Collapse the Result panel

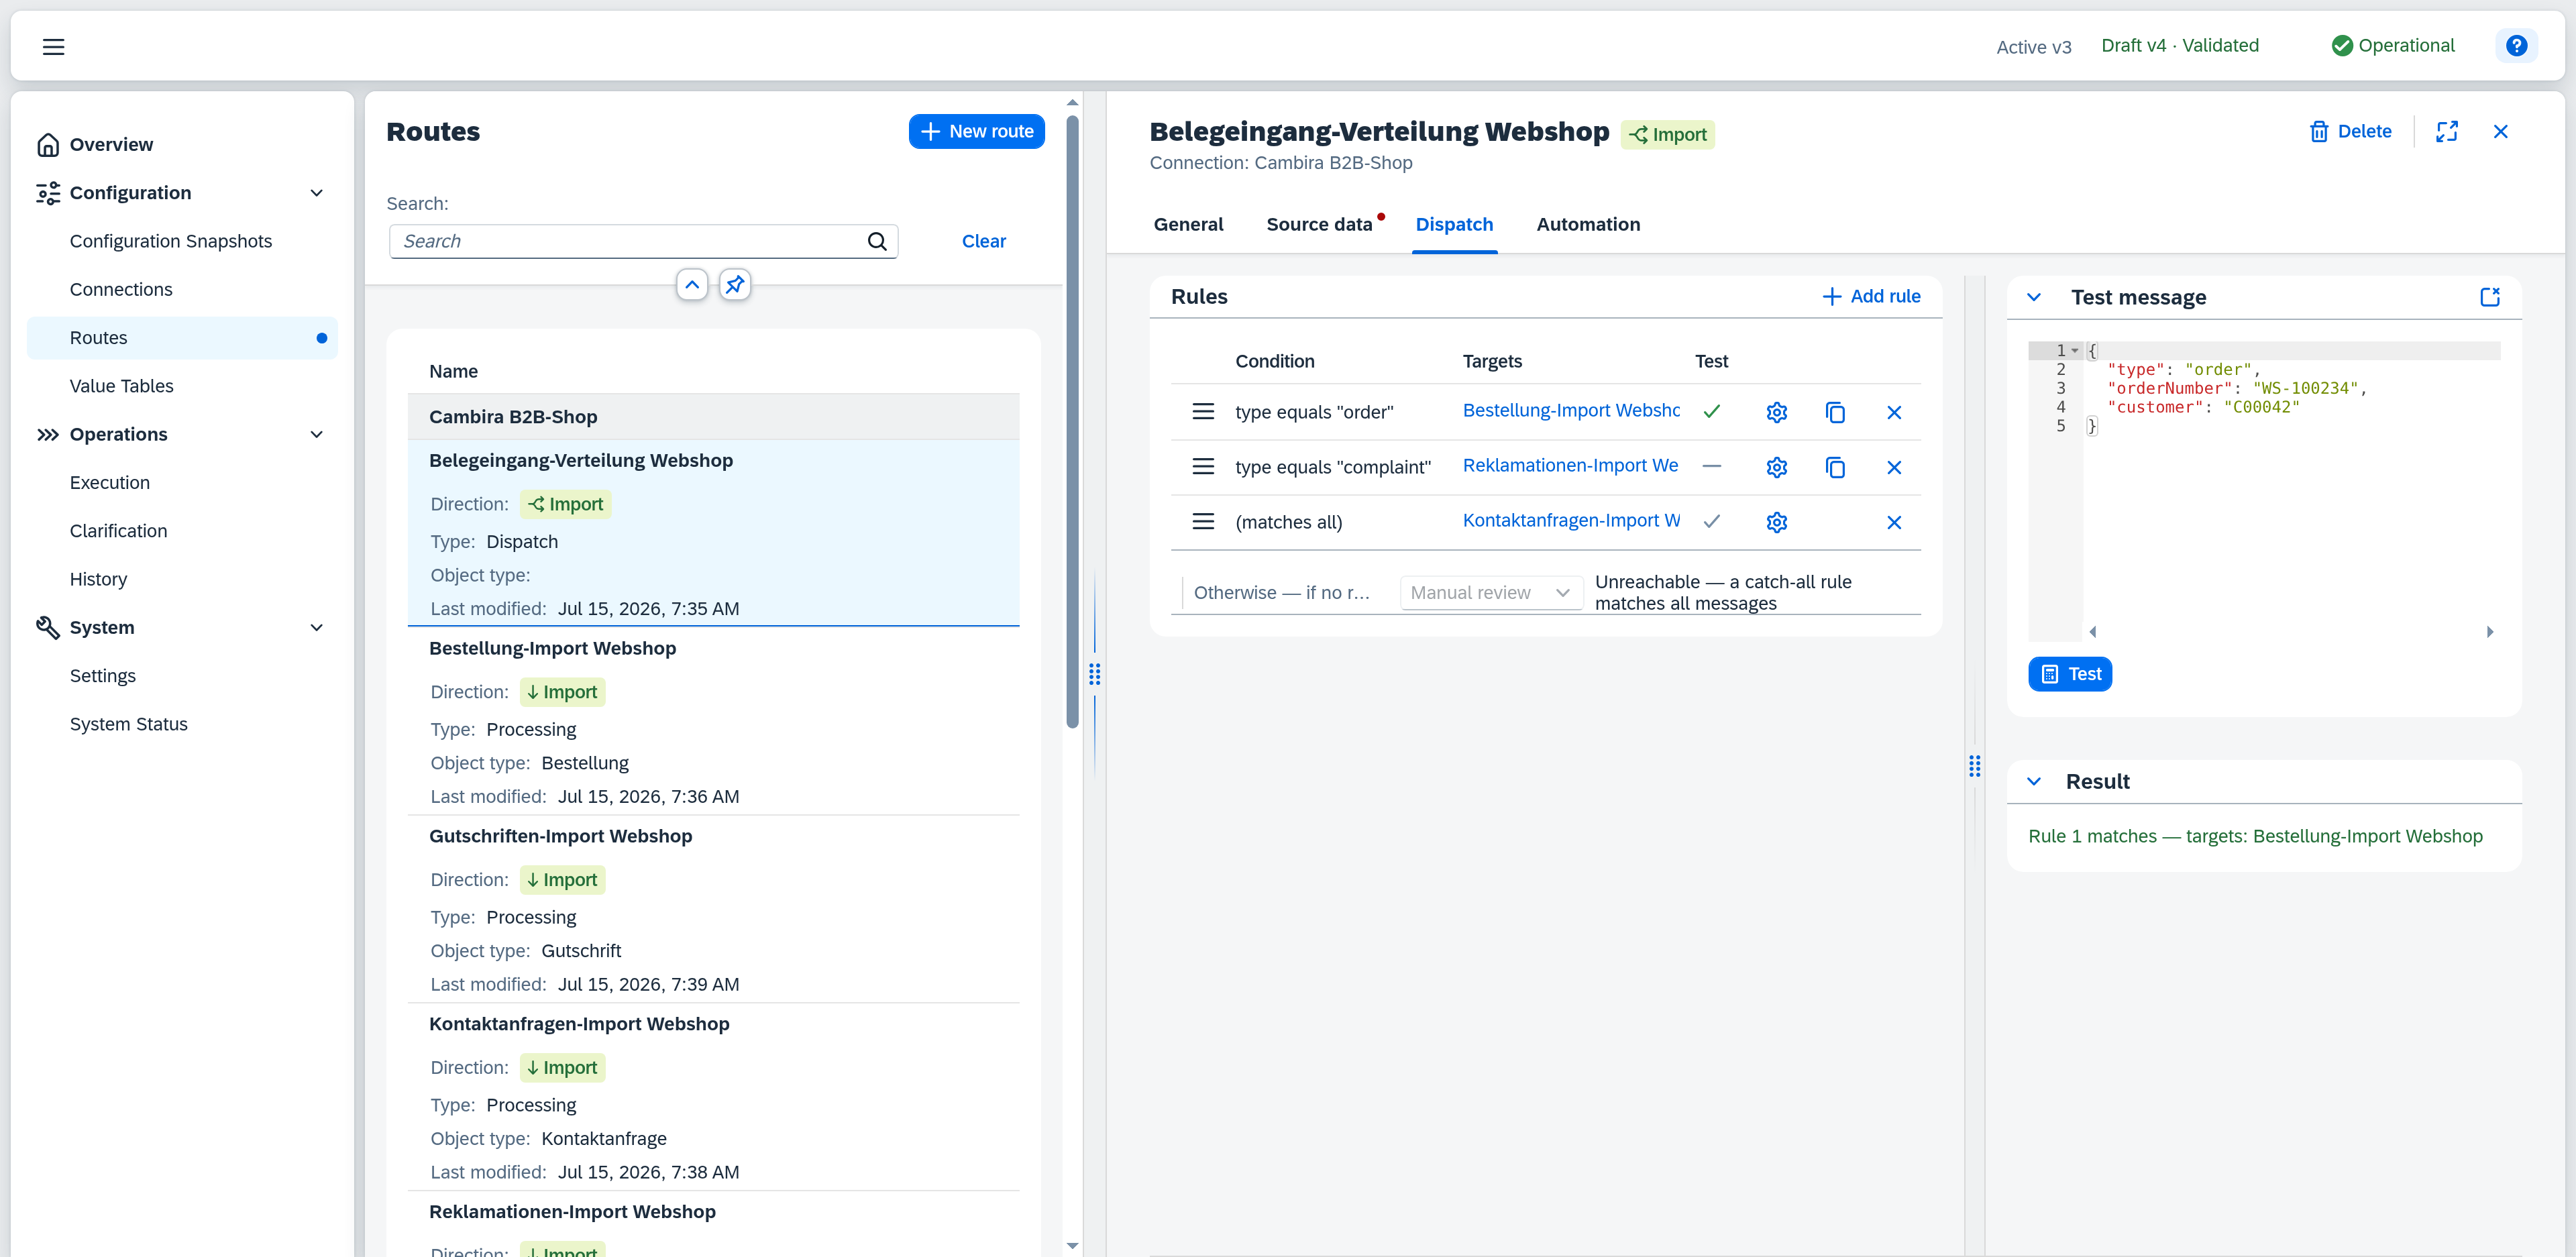[x=2034, y=782]
